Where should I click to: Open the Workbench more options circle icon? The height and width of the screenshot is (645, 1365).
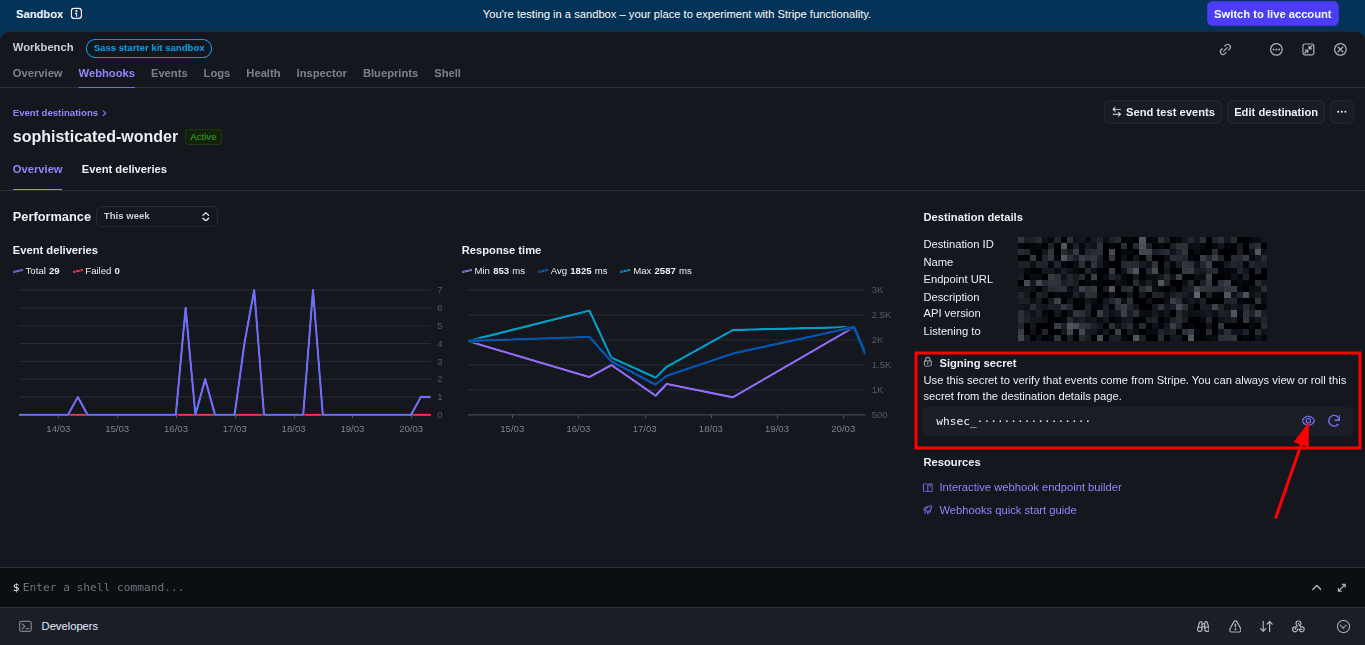(1276, 49)
